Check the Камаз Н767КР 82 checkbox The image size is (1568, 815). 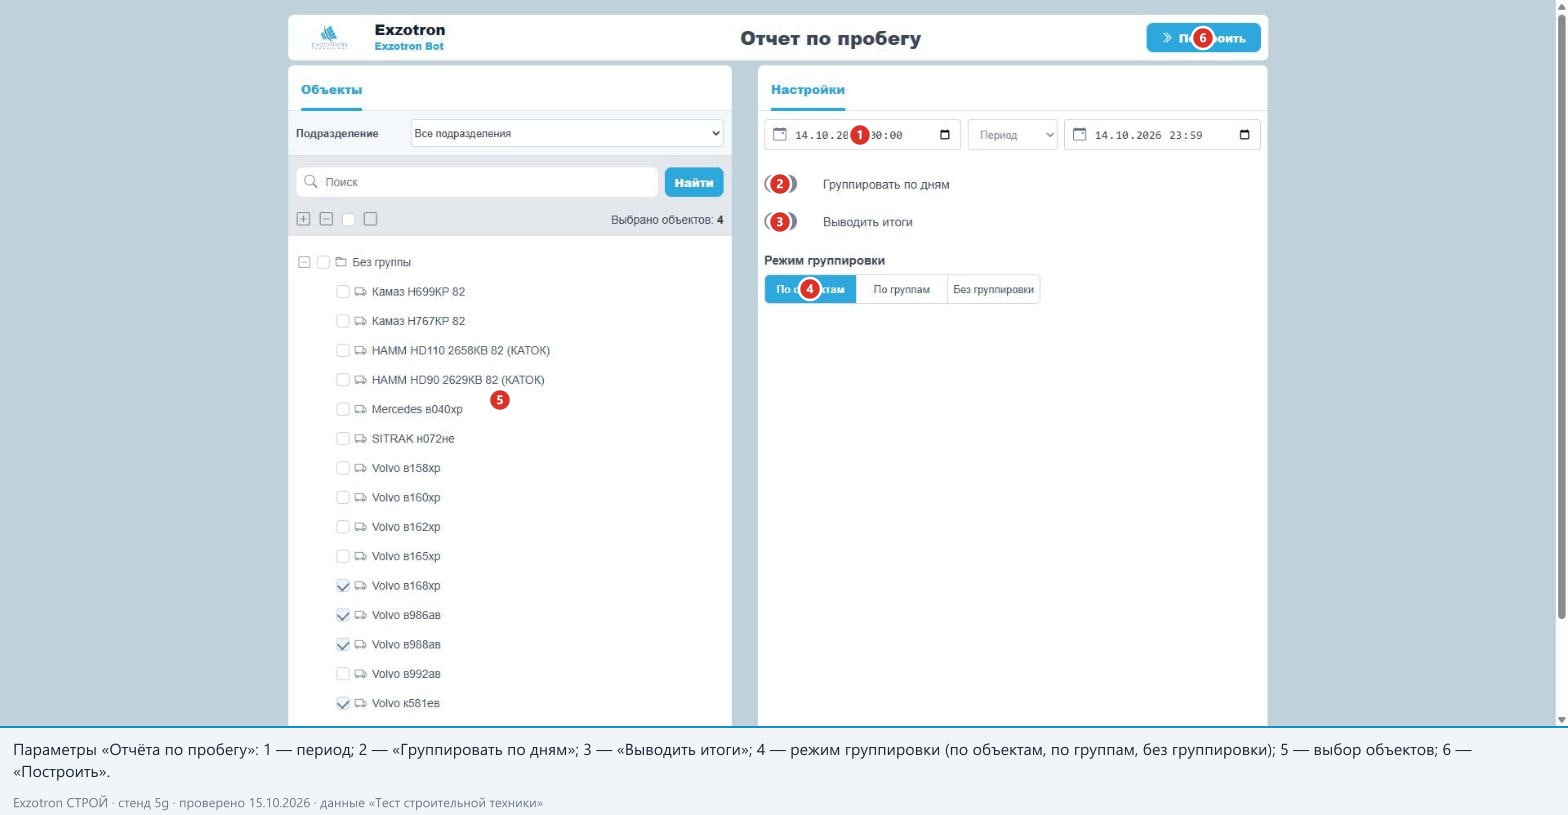click(343, 321)
